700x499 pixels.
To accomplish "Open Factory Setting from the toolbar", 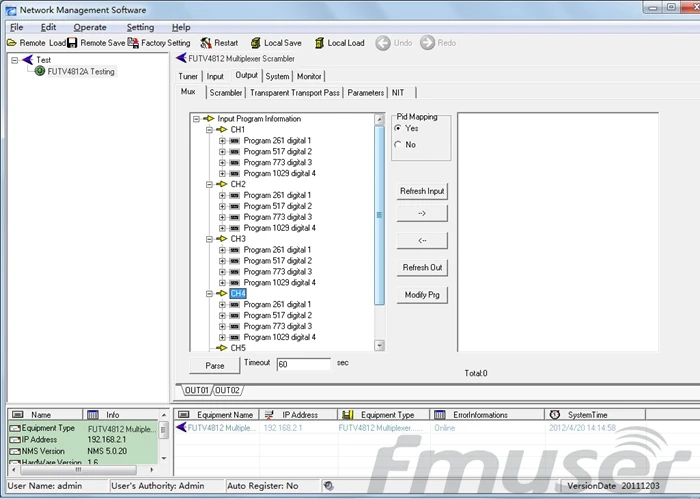I will pos(159,43).
